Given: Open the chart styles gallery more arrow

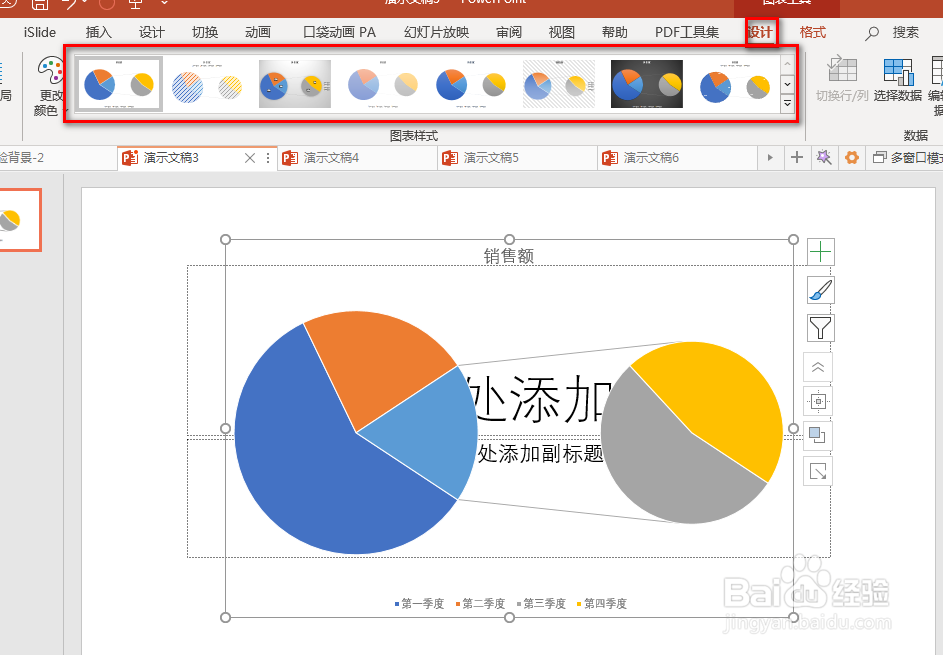Looking at the screenshot, I should tap(786, 103).
